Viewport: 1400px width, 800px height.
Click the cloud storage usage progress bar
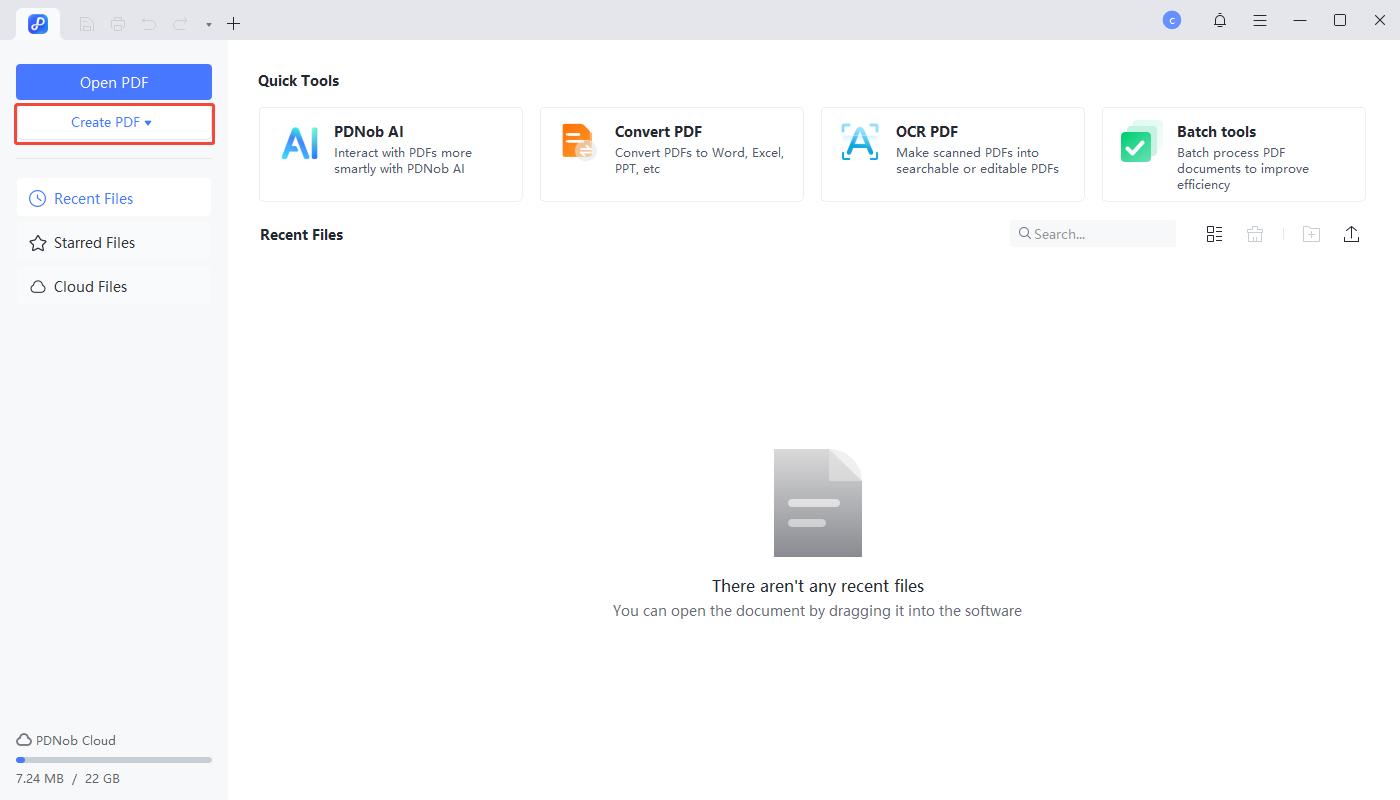(114, 760)
